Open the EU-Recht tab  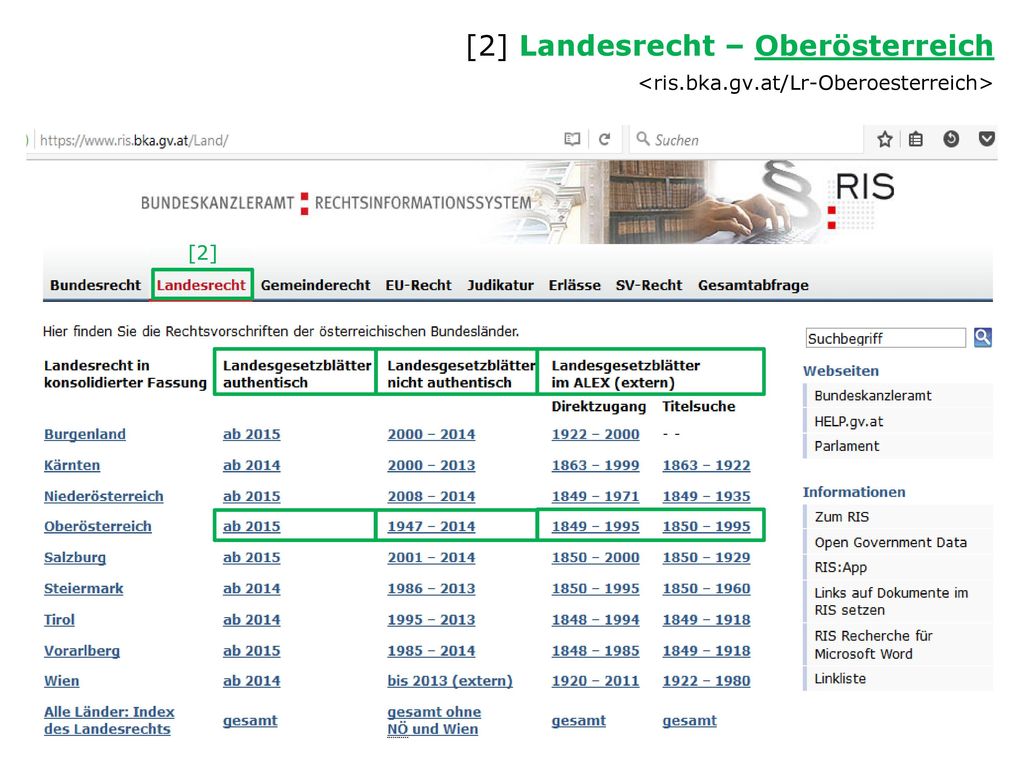(419, 285)
